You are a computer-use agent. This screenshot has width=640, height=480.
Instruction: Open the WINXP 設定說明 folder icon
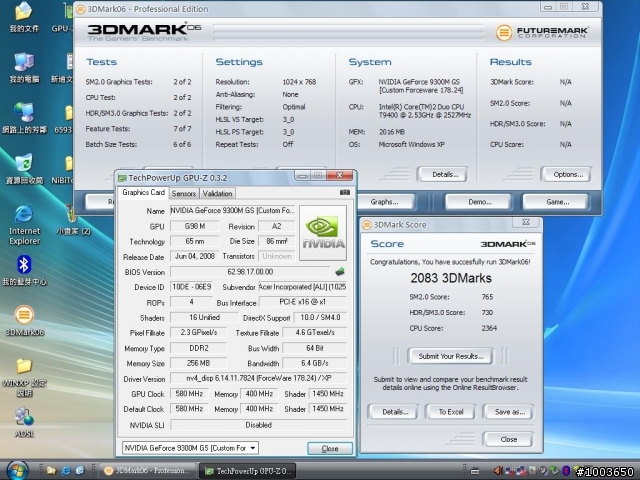pyautogui.click(x=24, y=378)
